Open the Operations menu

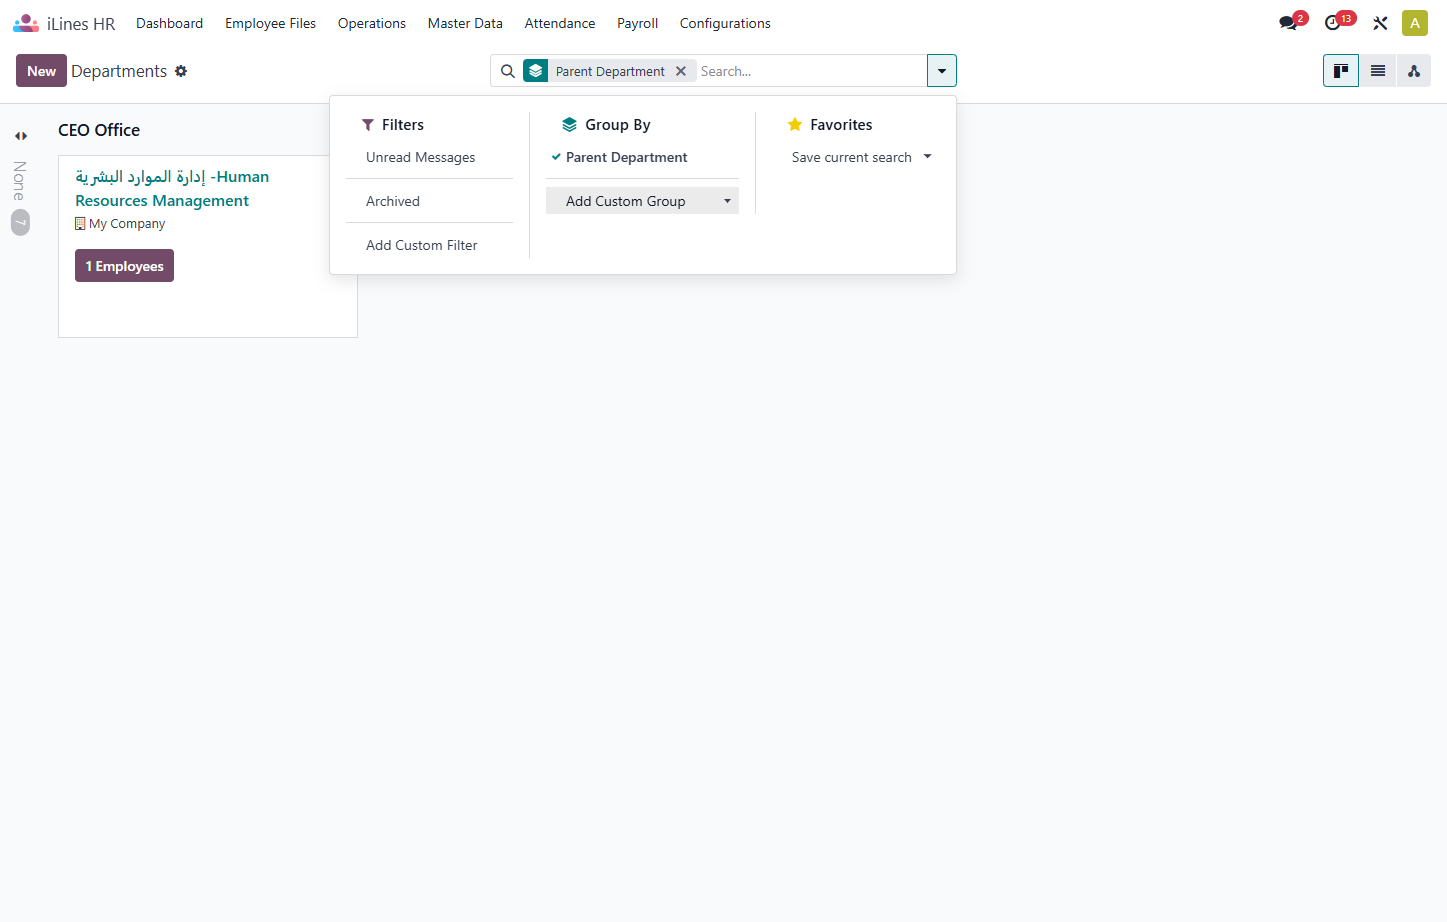[372, 23]
